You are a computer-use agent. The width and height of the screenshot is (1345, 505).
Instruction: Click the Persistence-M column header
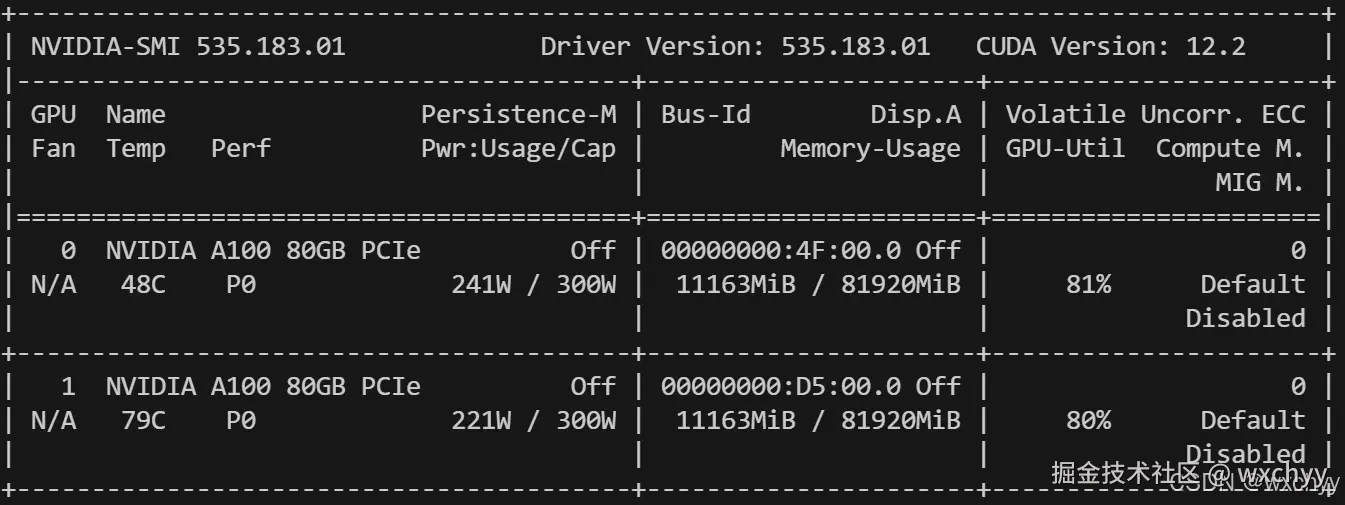point(518,114)
